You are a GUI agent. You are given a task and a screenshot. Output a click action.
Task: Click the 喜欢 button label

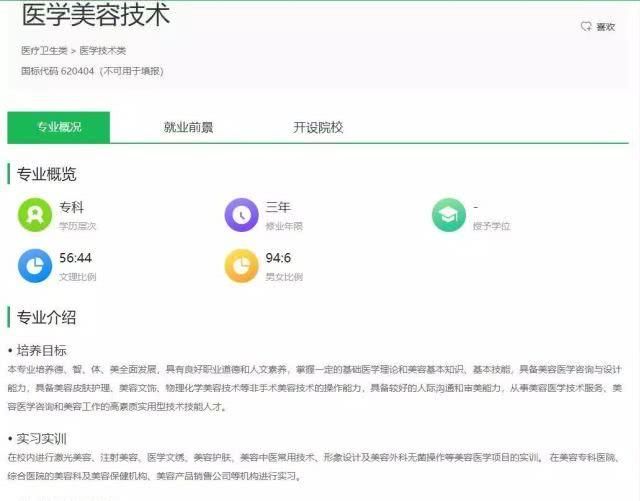(606, 27)
